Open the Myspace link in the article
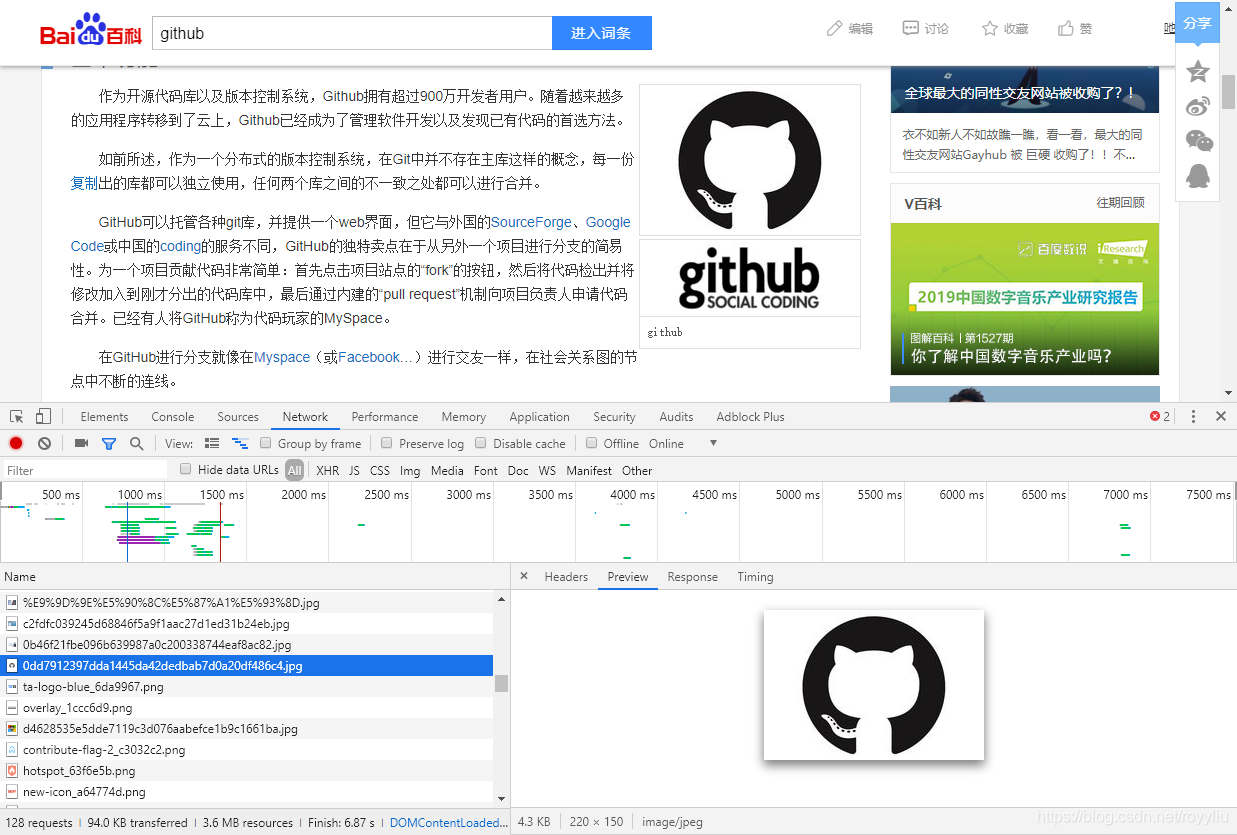 tap(282, 357)
